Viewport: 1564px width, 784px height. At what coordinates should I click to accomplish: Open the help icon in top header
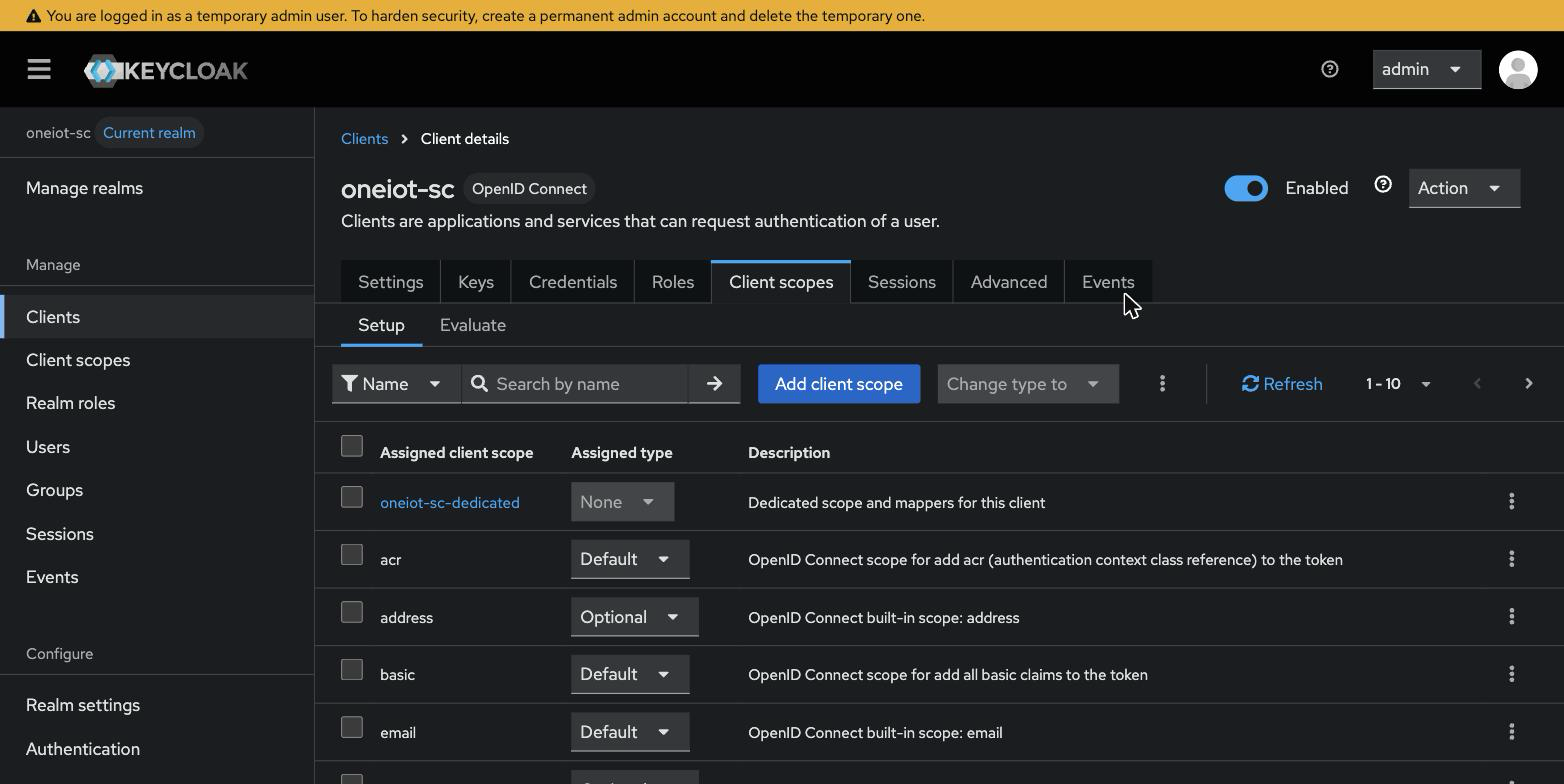pos(1329,69)
